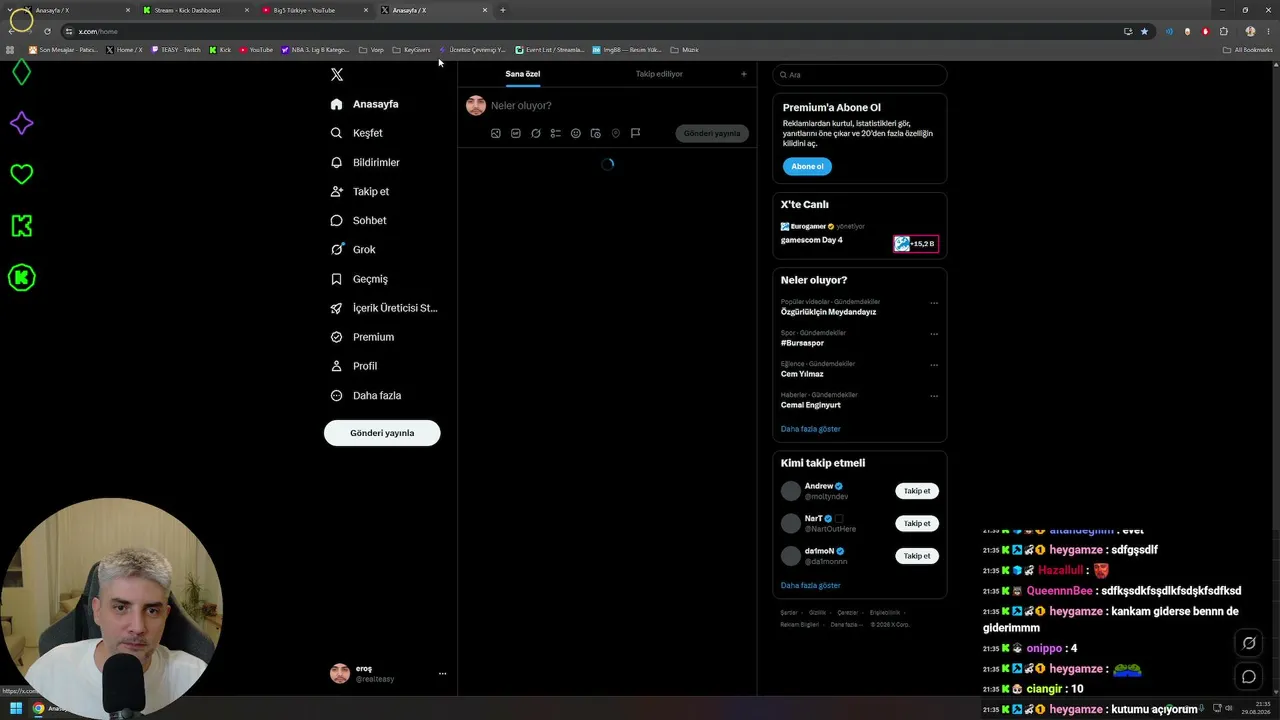Open the Takip et sidebar item
The width and height of the screenshot is (1280, 720).
(x=360, y=191)
